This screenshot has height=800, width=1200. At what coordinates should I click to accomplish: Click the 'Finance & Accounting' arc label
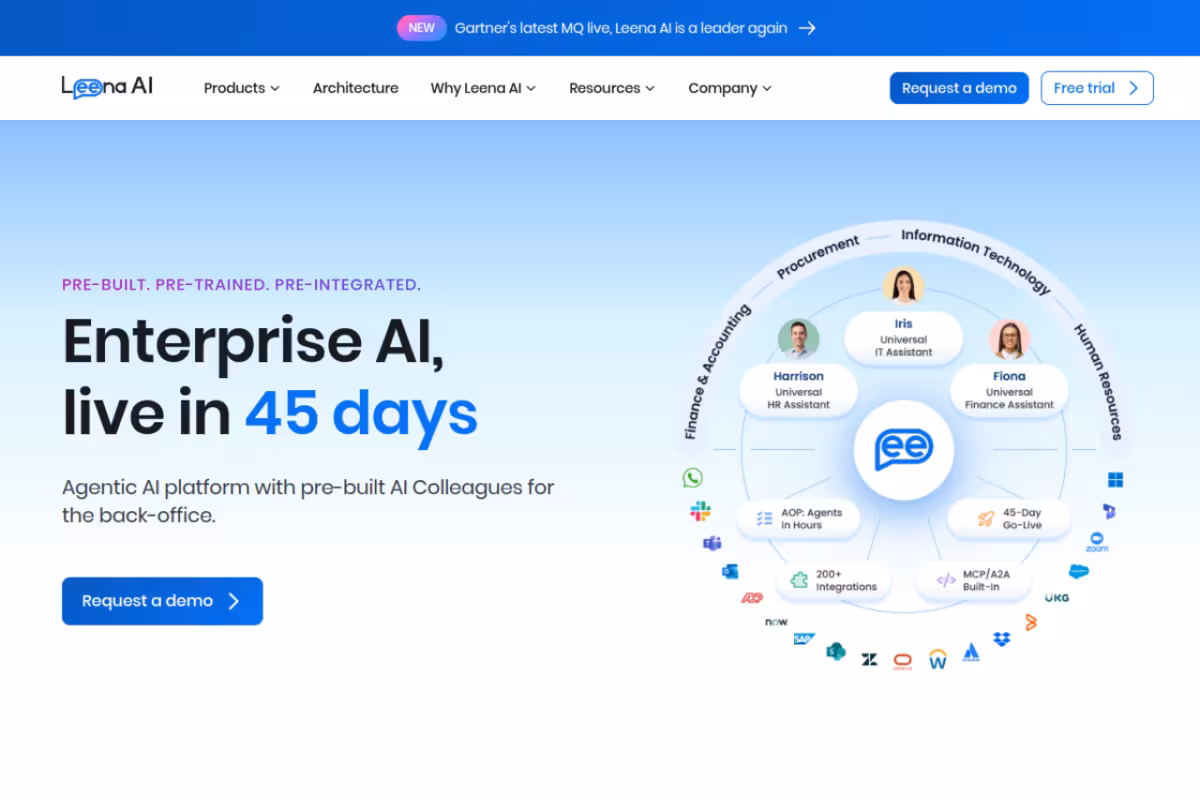click(x=717, y=371)
